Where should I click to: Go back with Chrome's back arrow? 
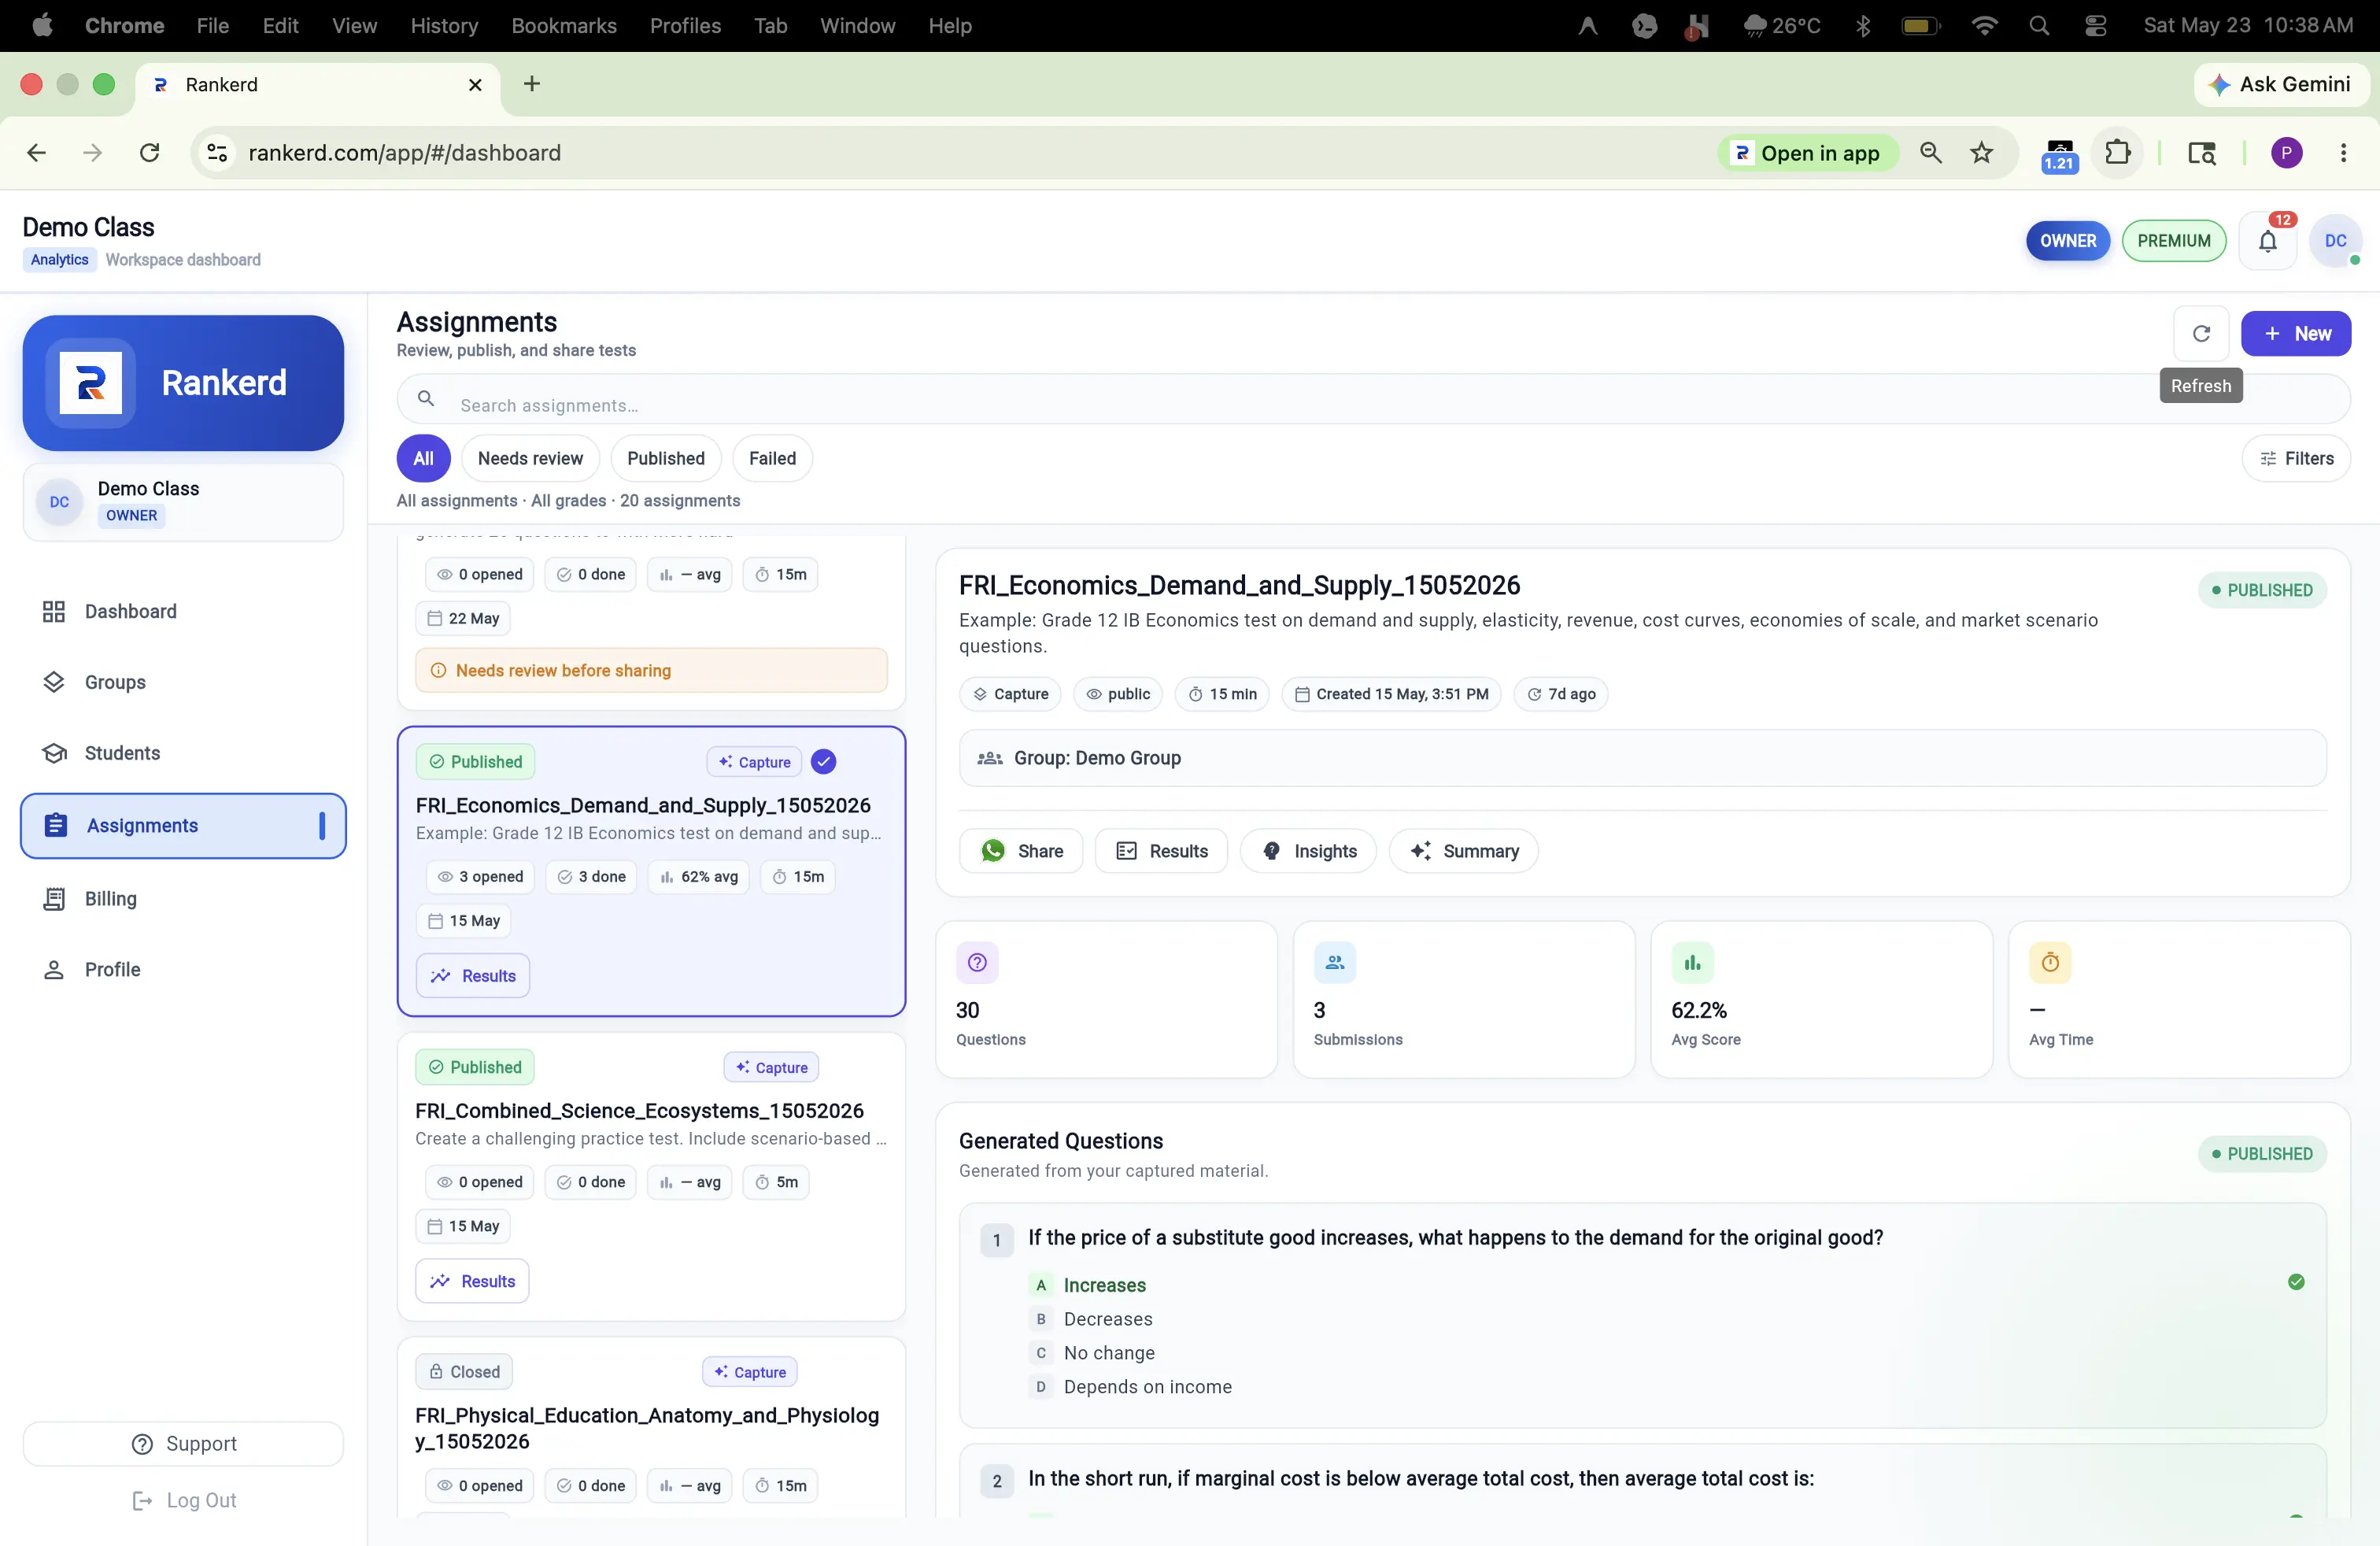click(37, 153)
